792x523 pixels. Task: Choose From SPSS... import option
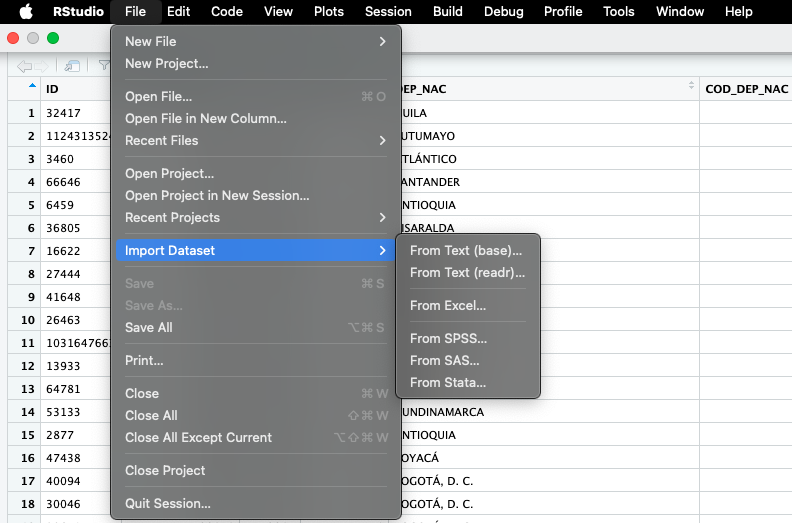468,339
